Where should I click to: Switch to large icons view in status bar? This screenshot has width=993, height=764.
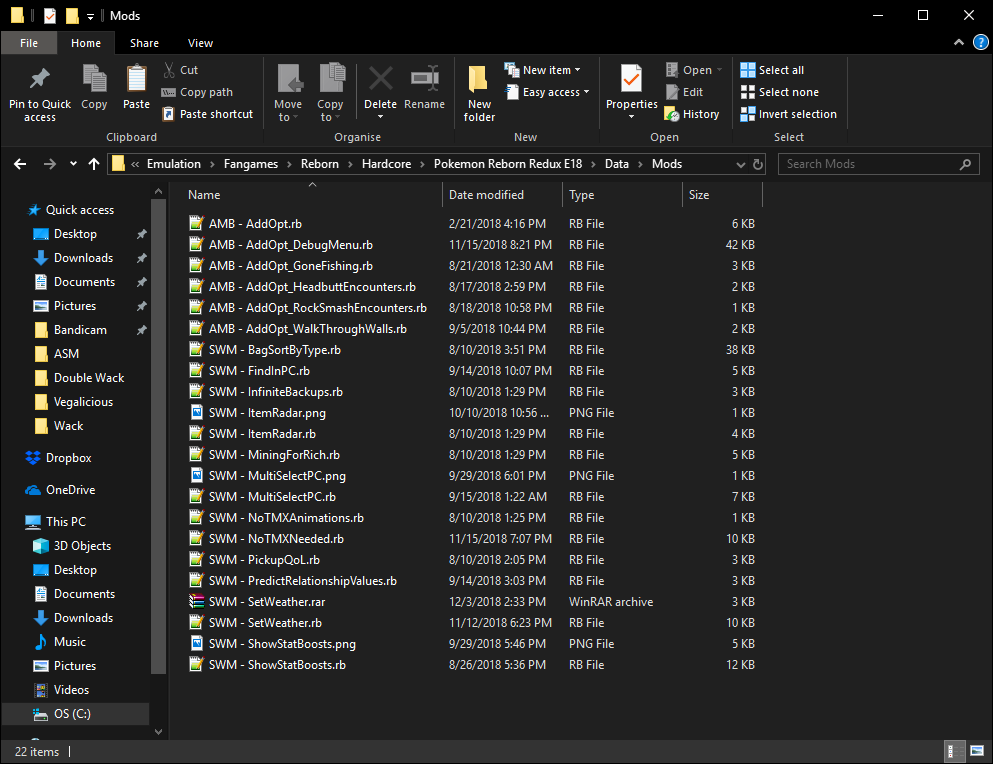[x=977, y=751]
